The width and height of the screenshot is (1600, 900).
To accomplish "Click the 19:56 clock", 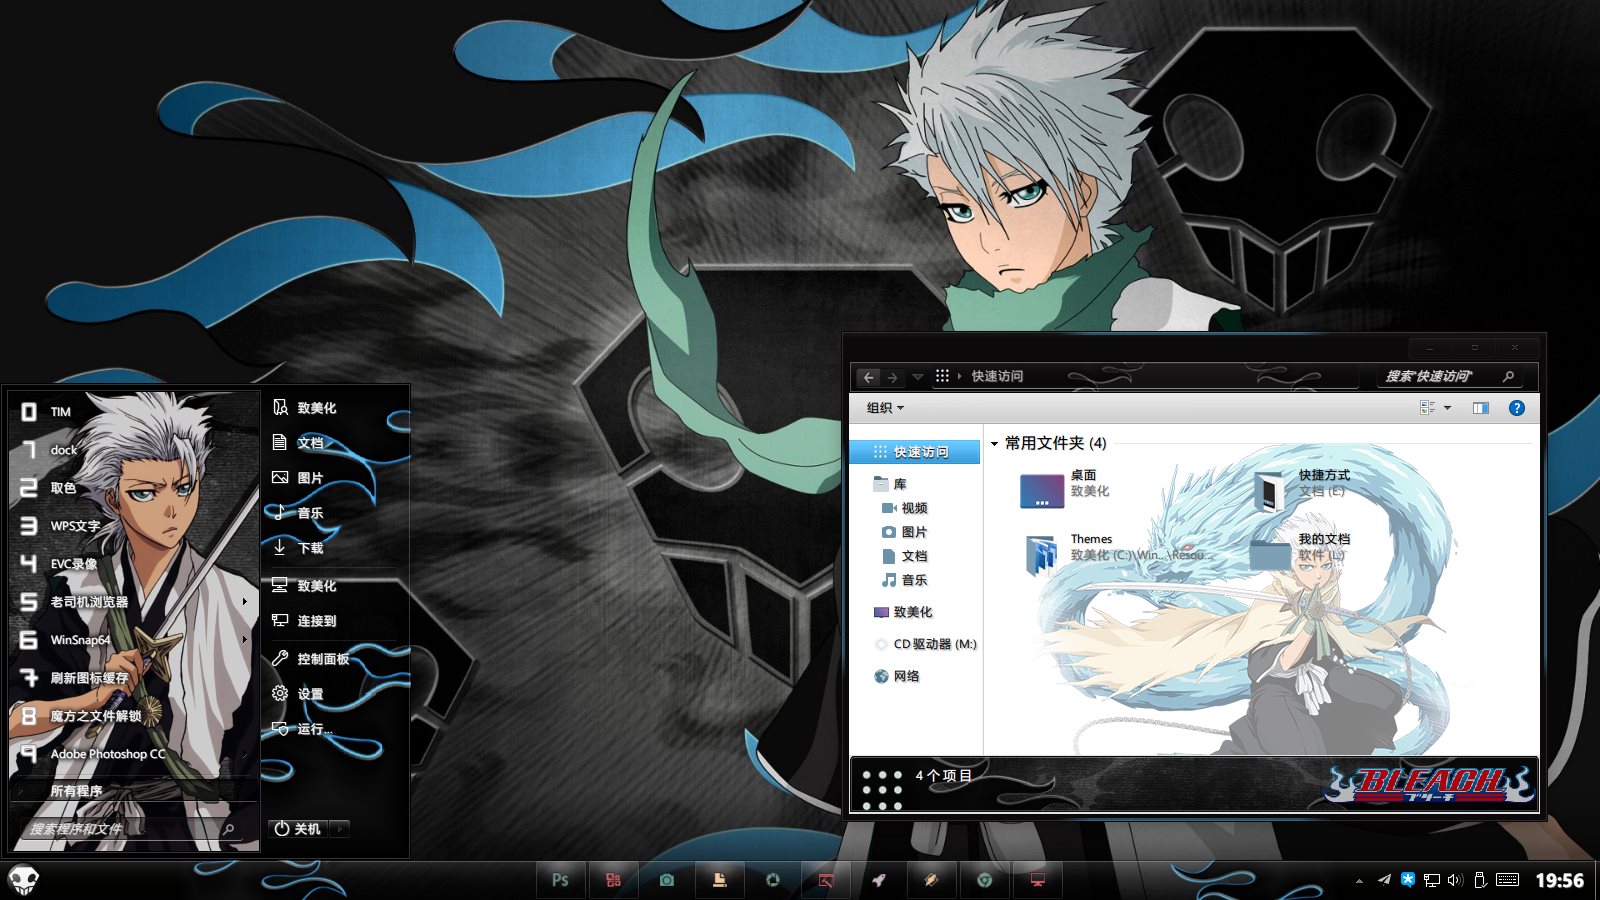I will 1560,880.
